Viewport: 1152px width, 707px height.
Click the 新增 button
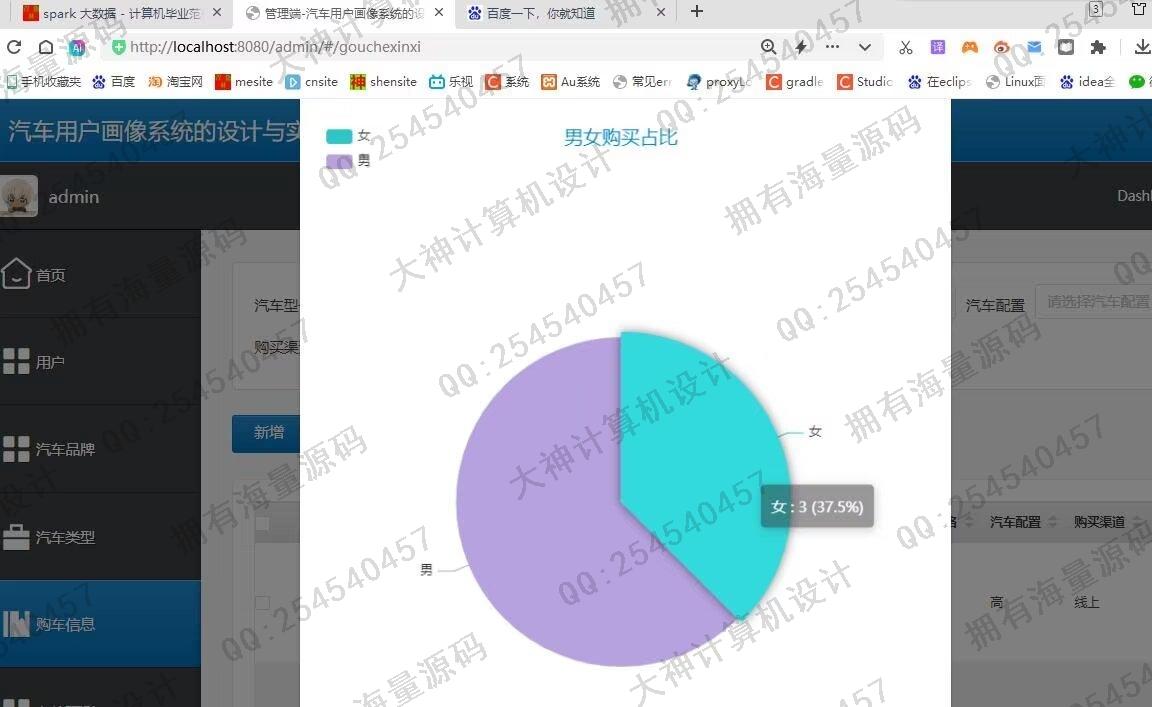268,433
